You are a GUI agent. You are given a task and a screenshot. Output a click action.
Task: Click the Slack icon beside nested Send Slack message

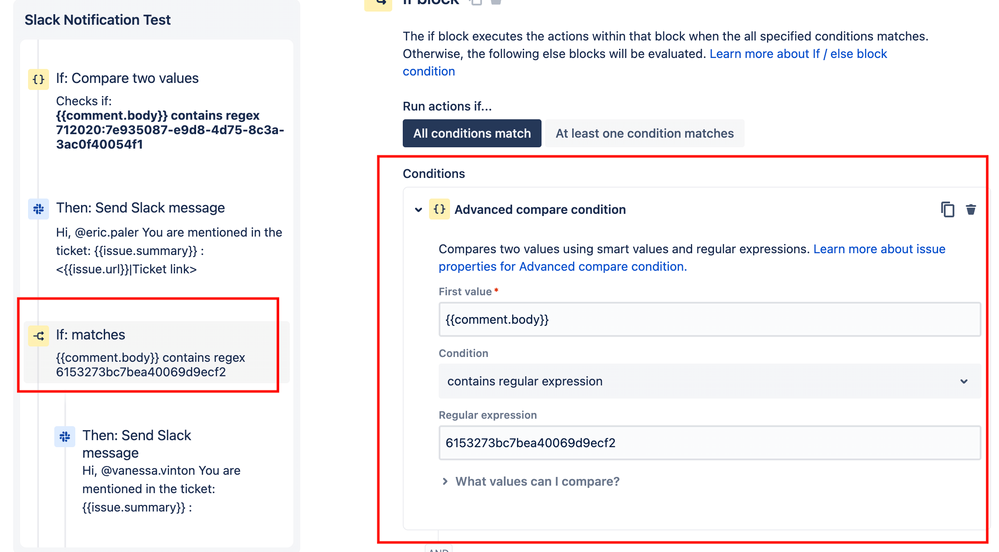[x=64, y=437]
